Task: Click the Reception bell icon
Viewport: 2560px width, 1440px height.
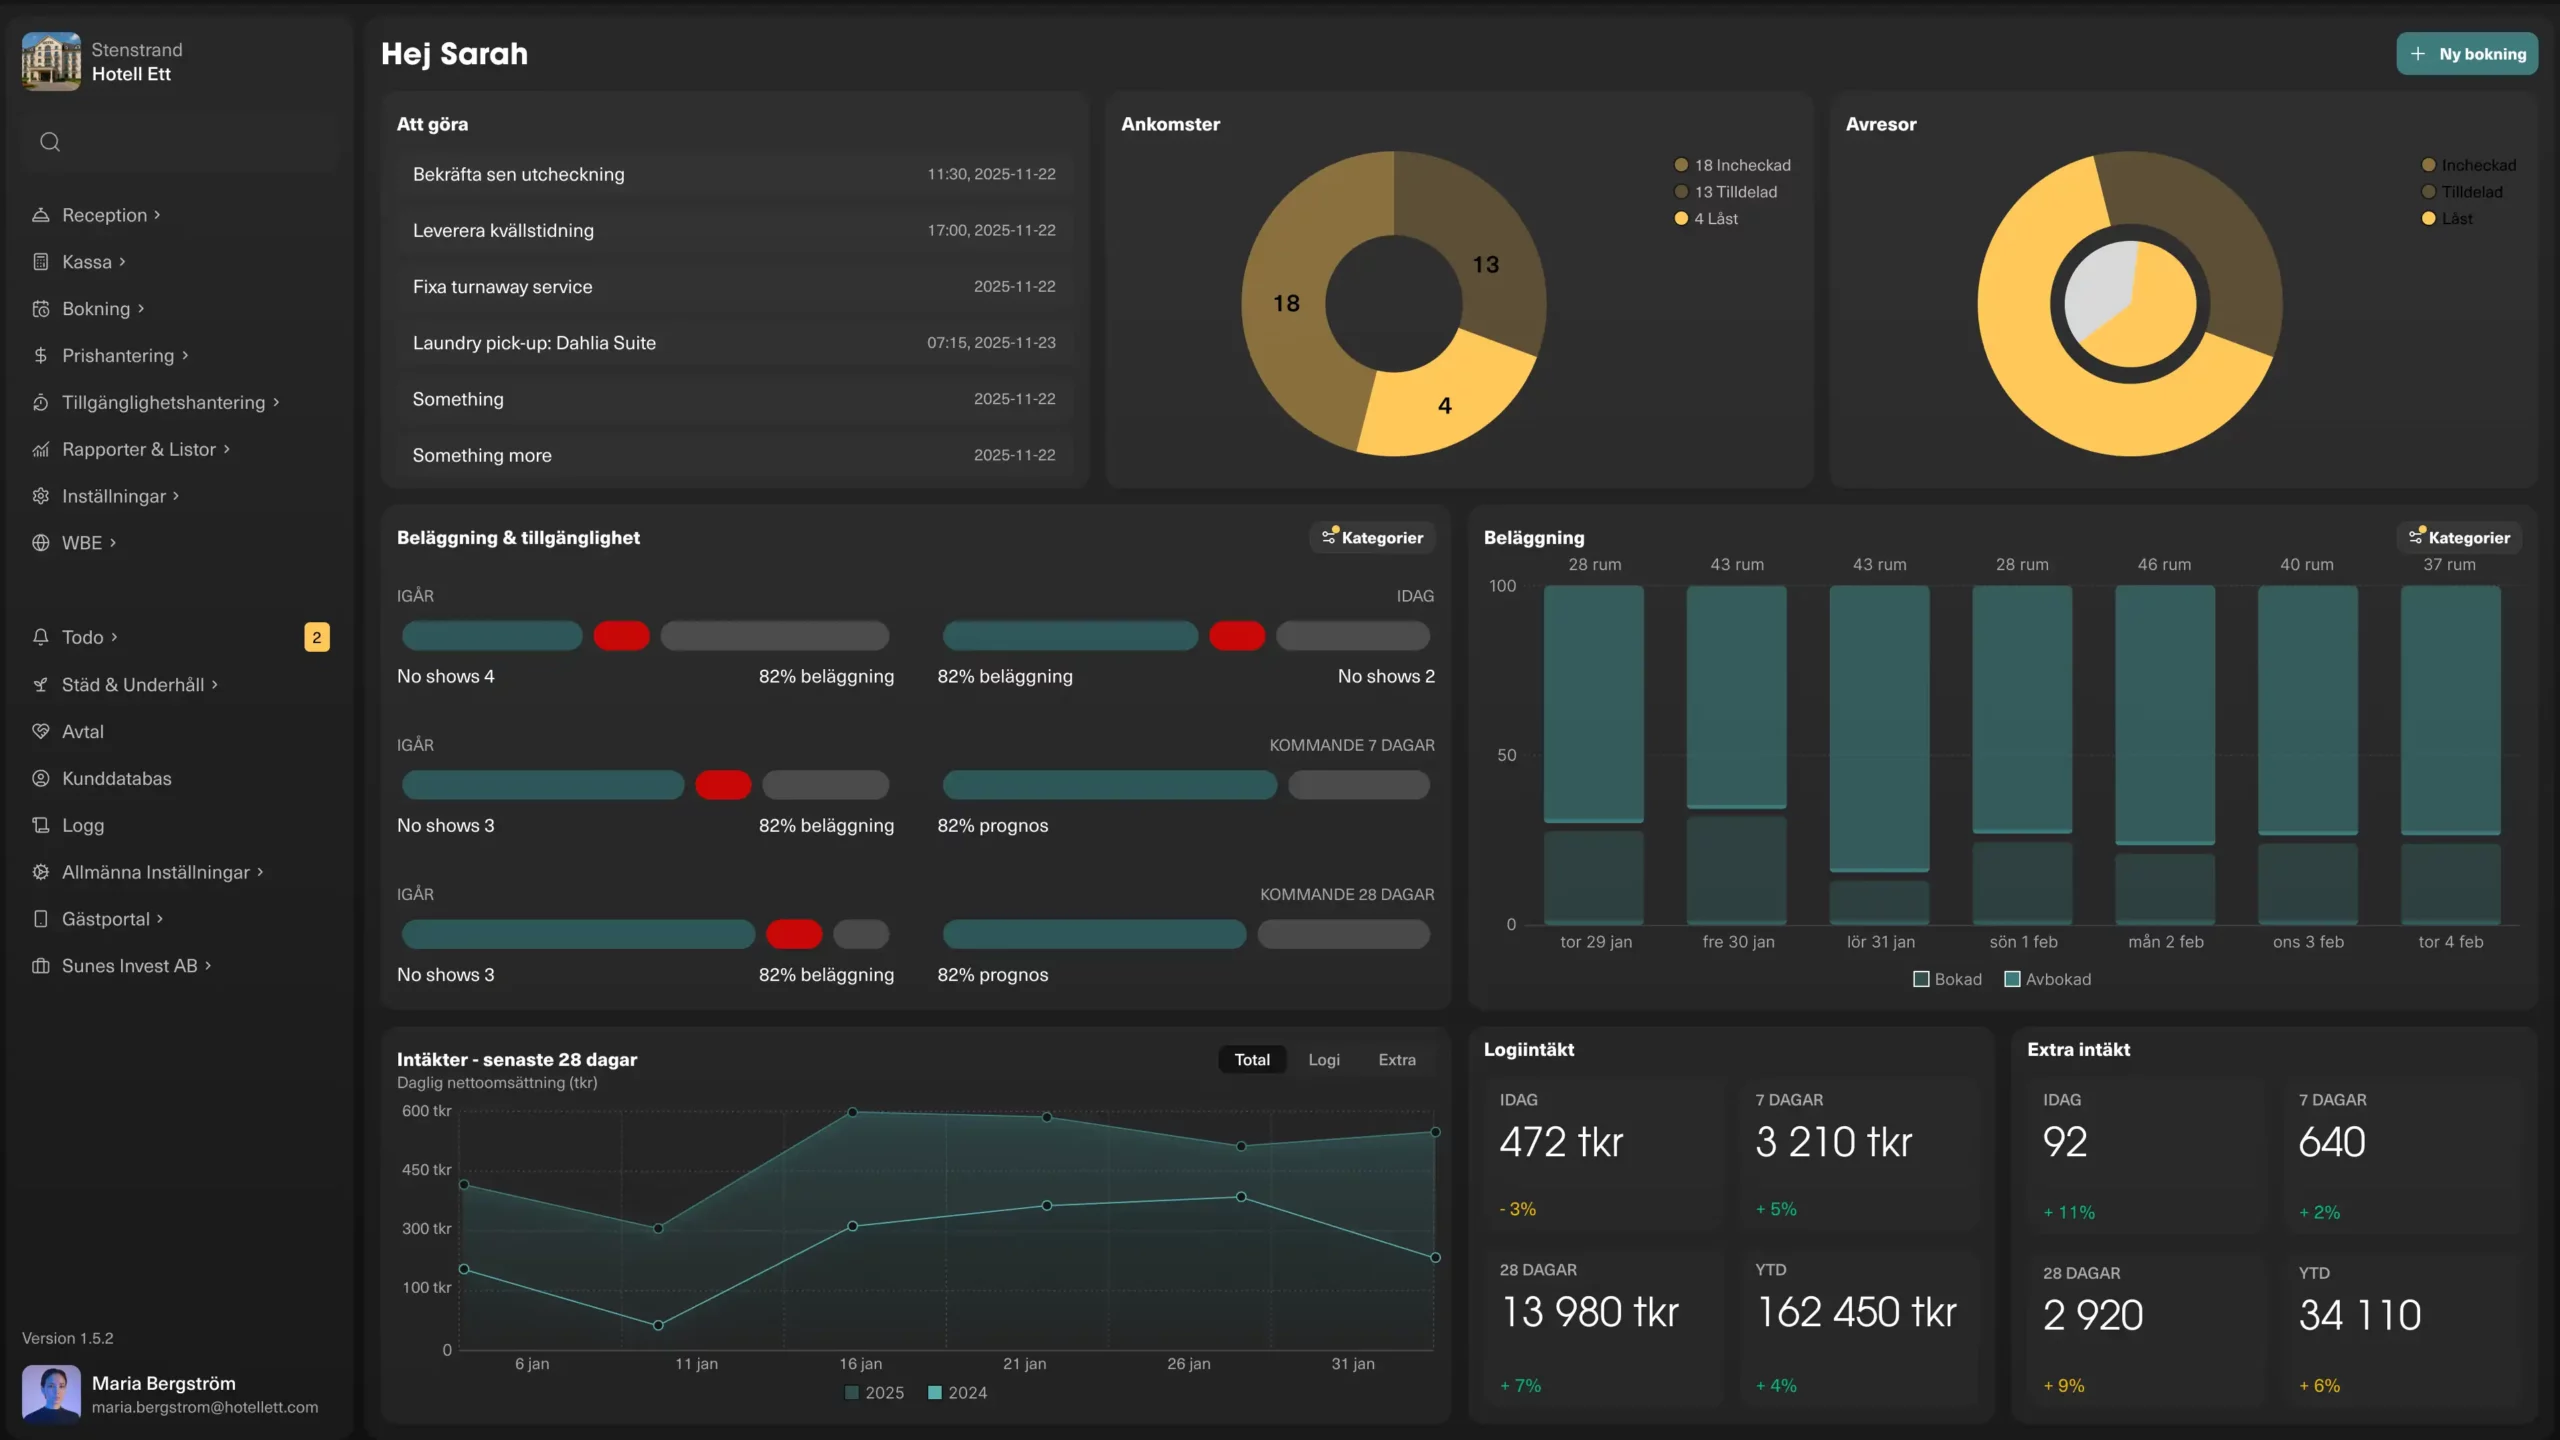Action: click(40, 215)
